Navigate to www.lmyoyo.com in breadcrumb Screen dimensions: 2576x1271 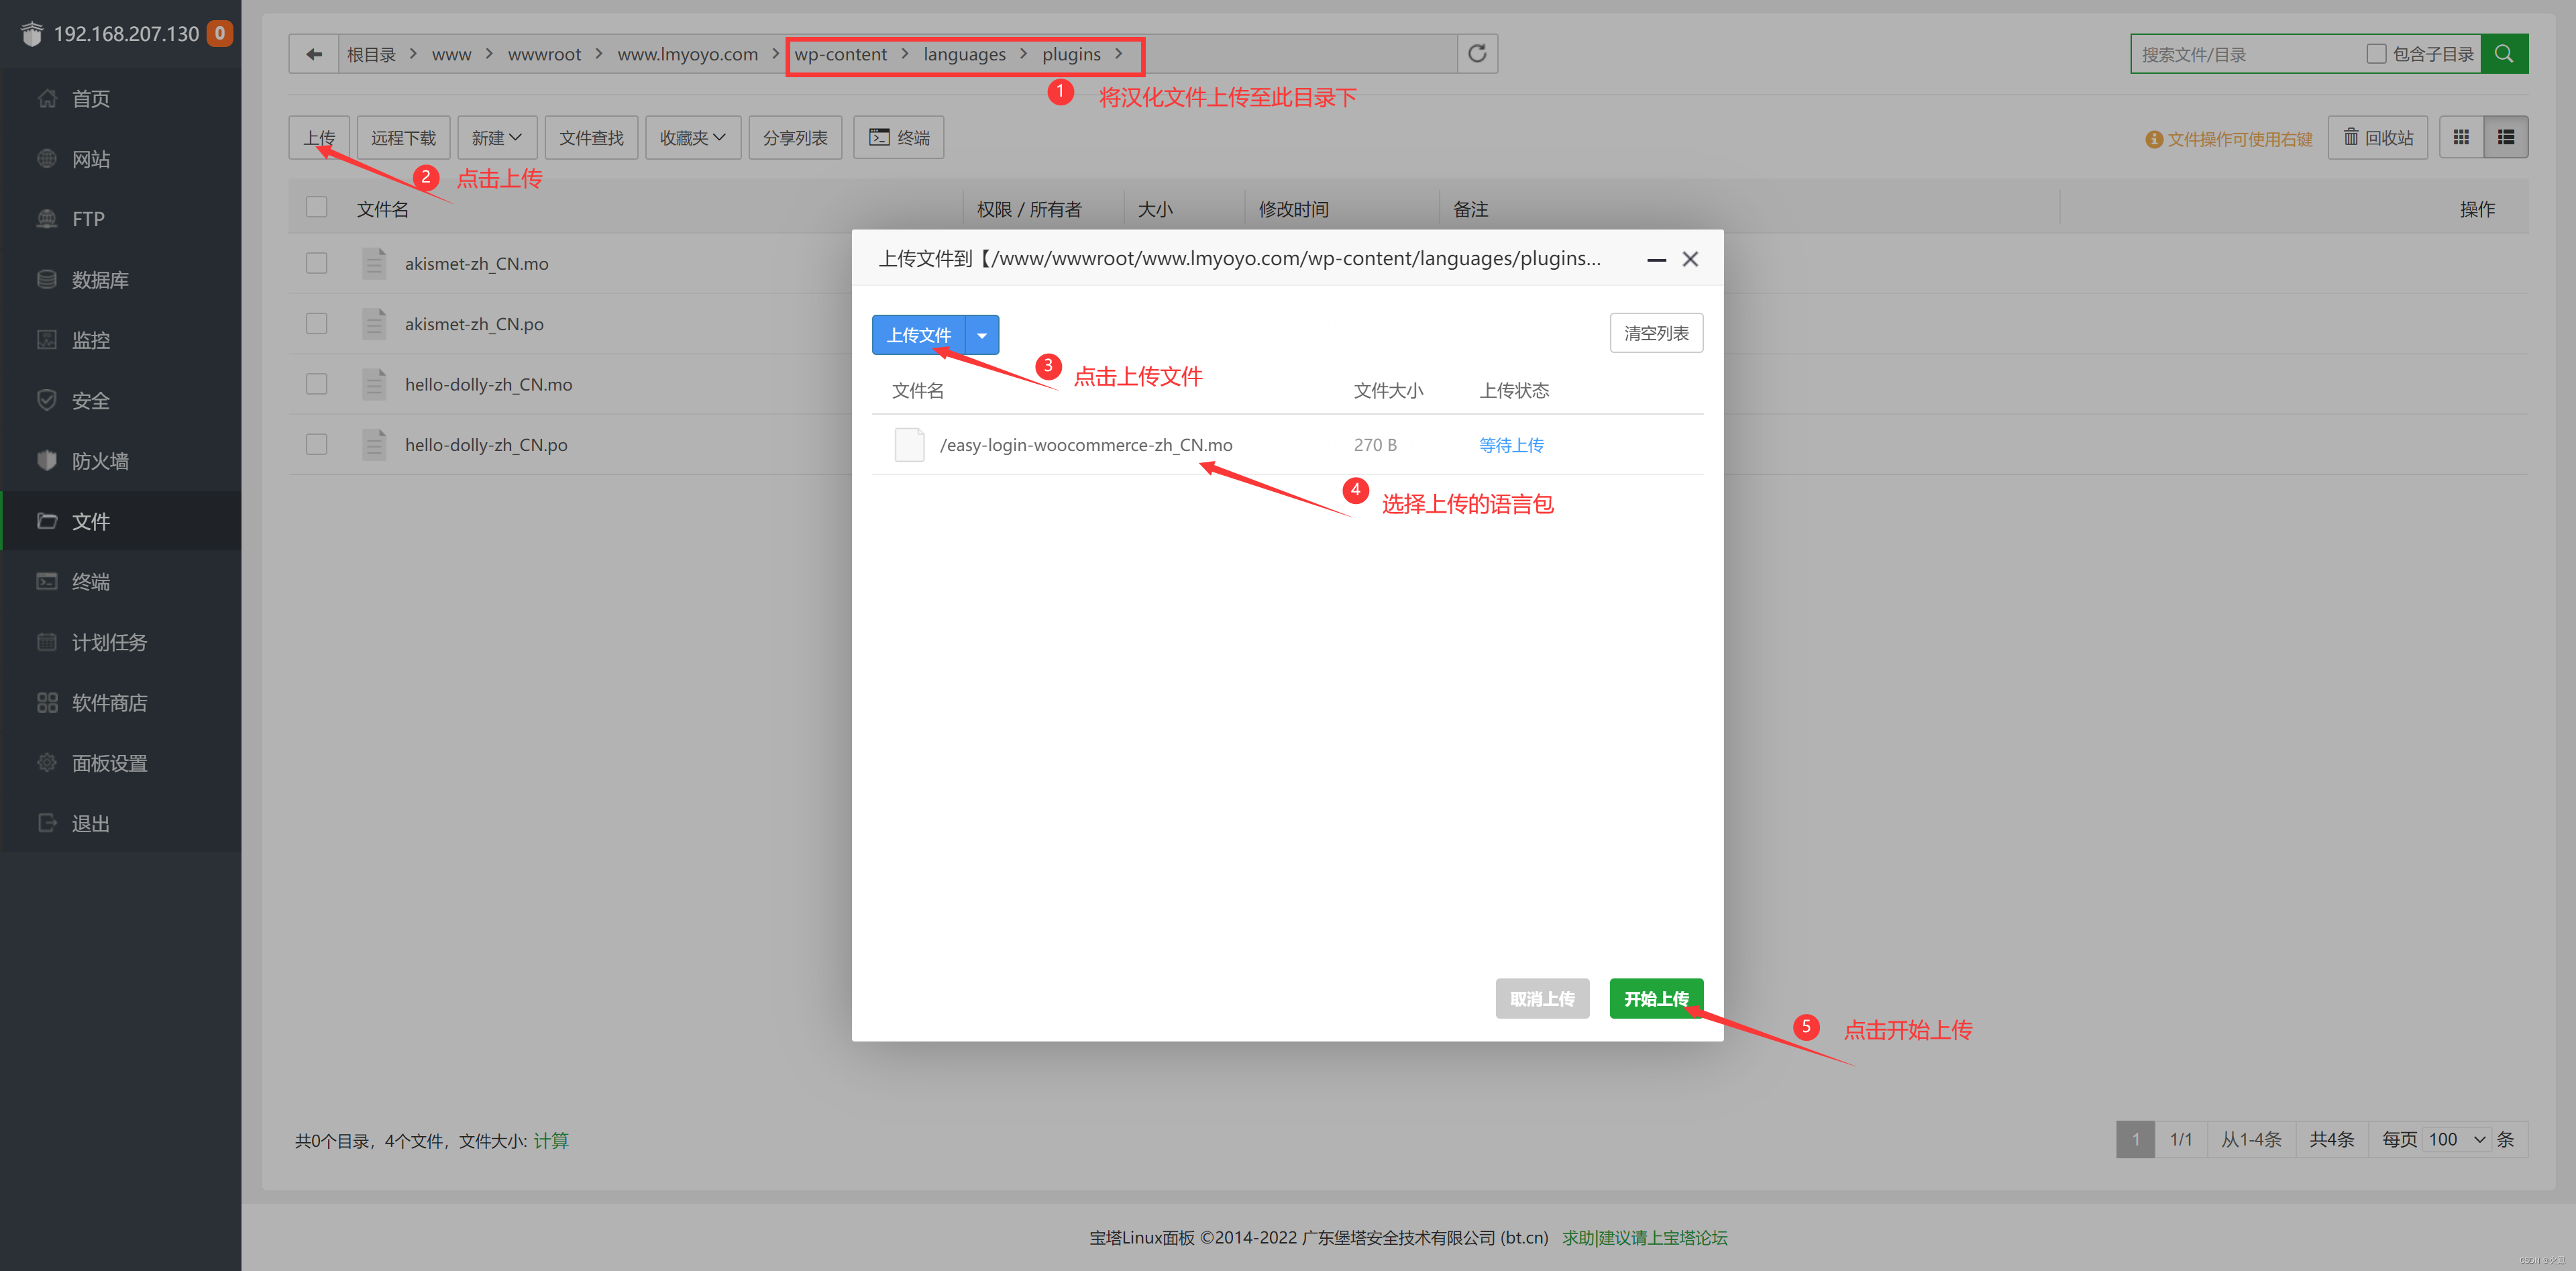[x=687, y=54]
